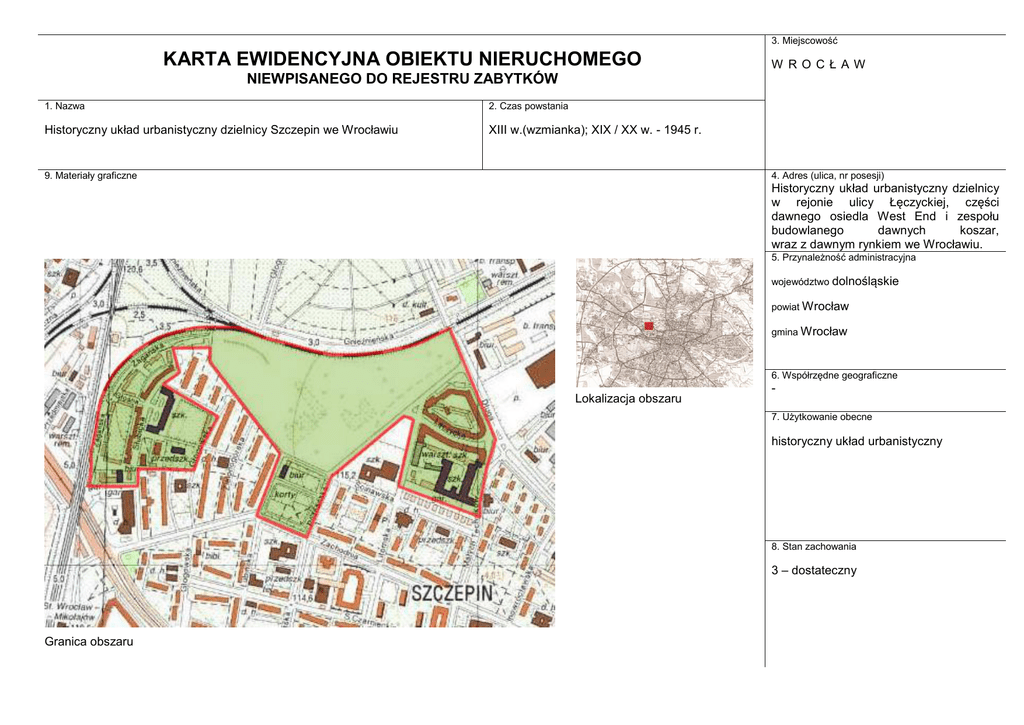1024x725 pixels.
Task: Click the 'Granica obszaru' caption
Action: (89, 641)
